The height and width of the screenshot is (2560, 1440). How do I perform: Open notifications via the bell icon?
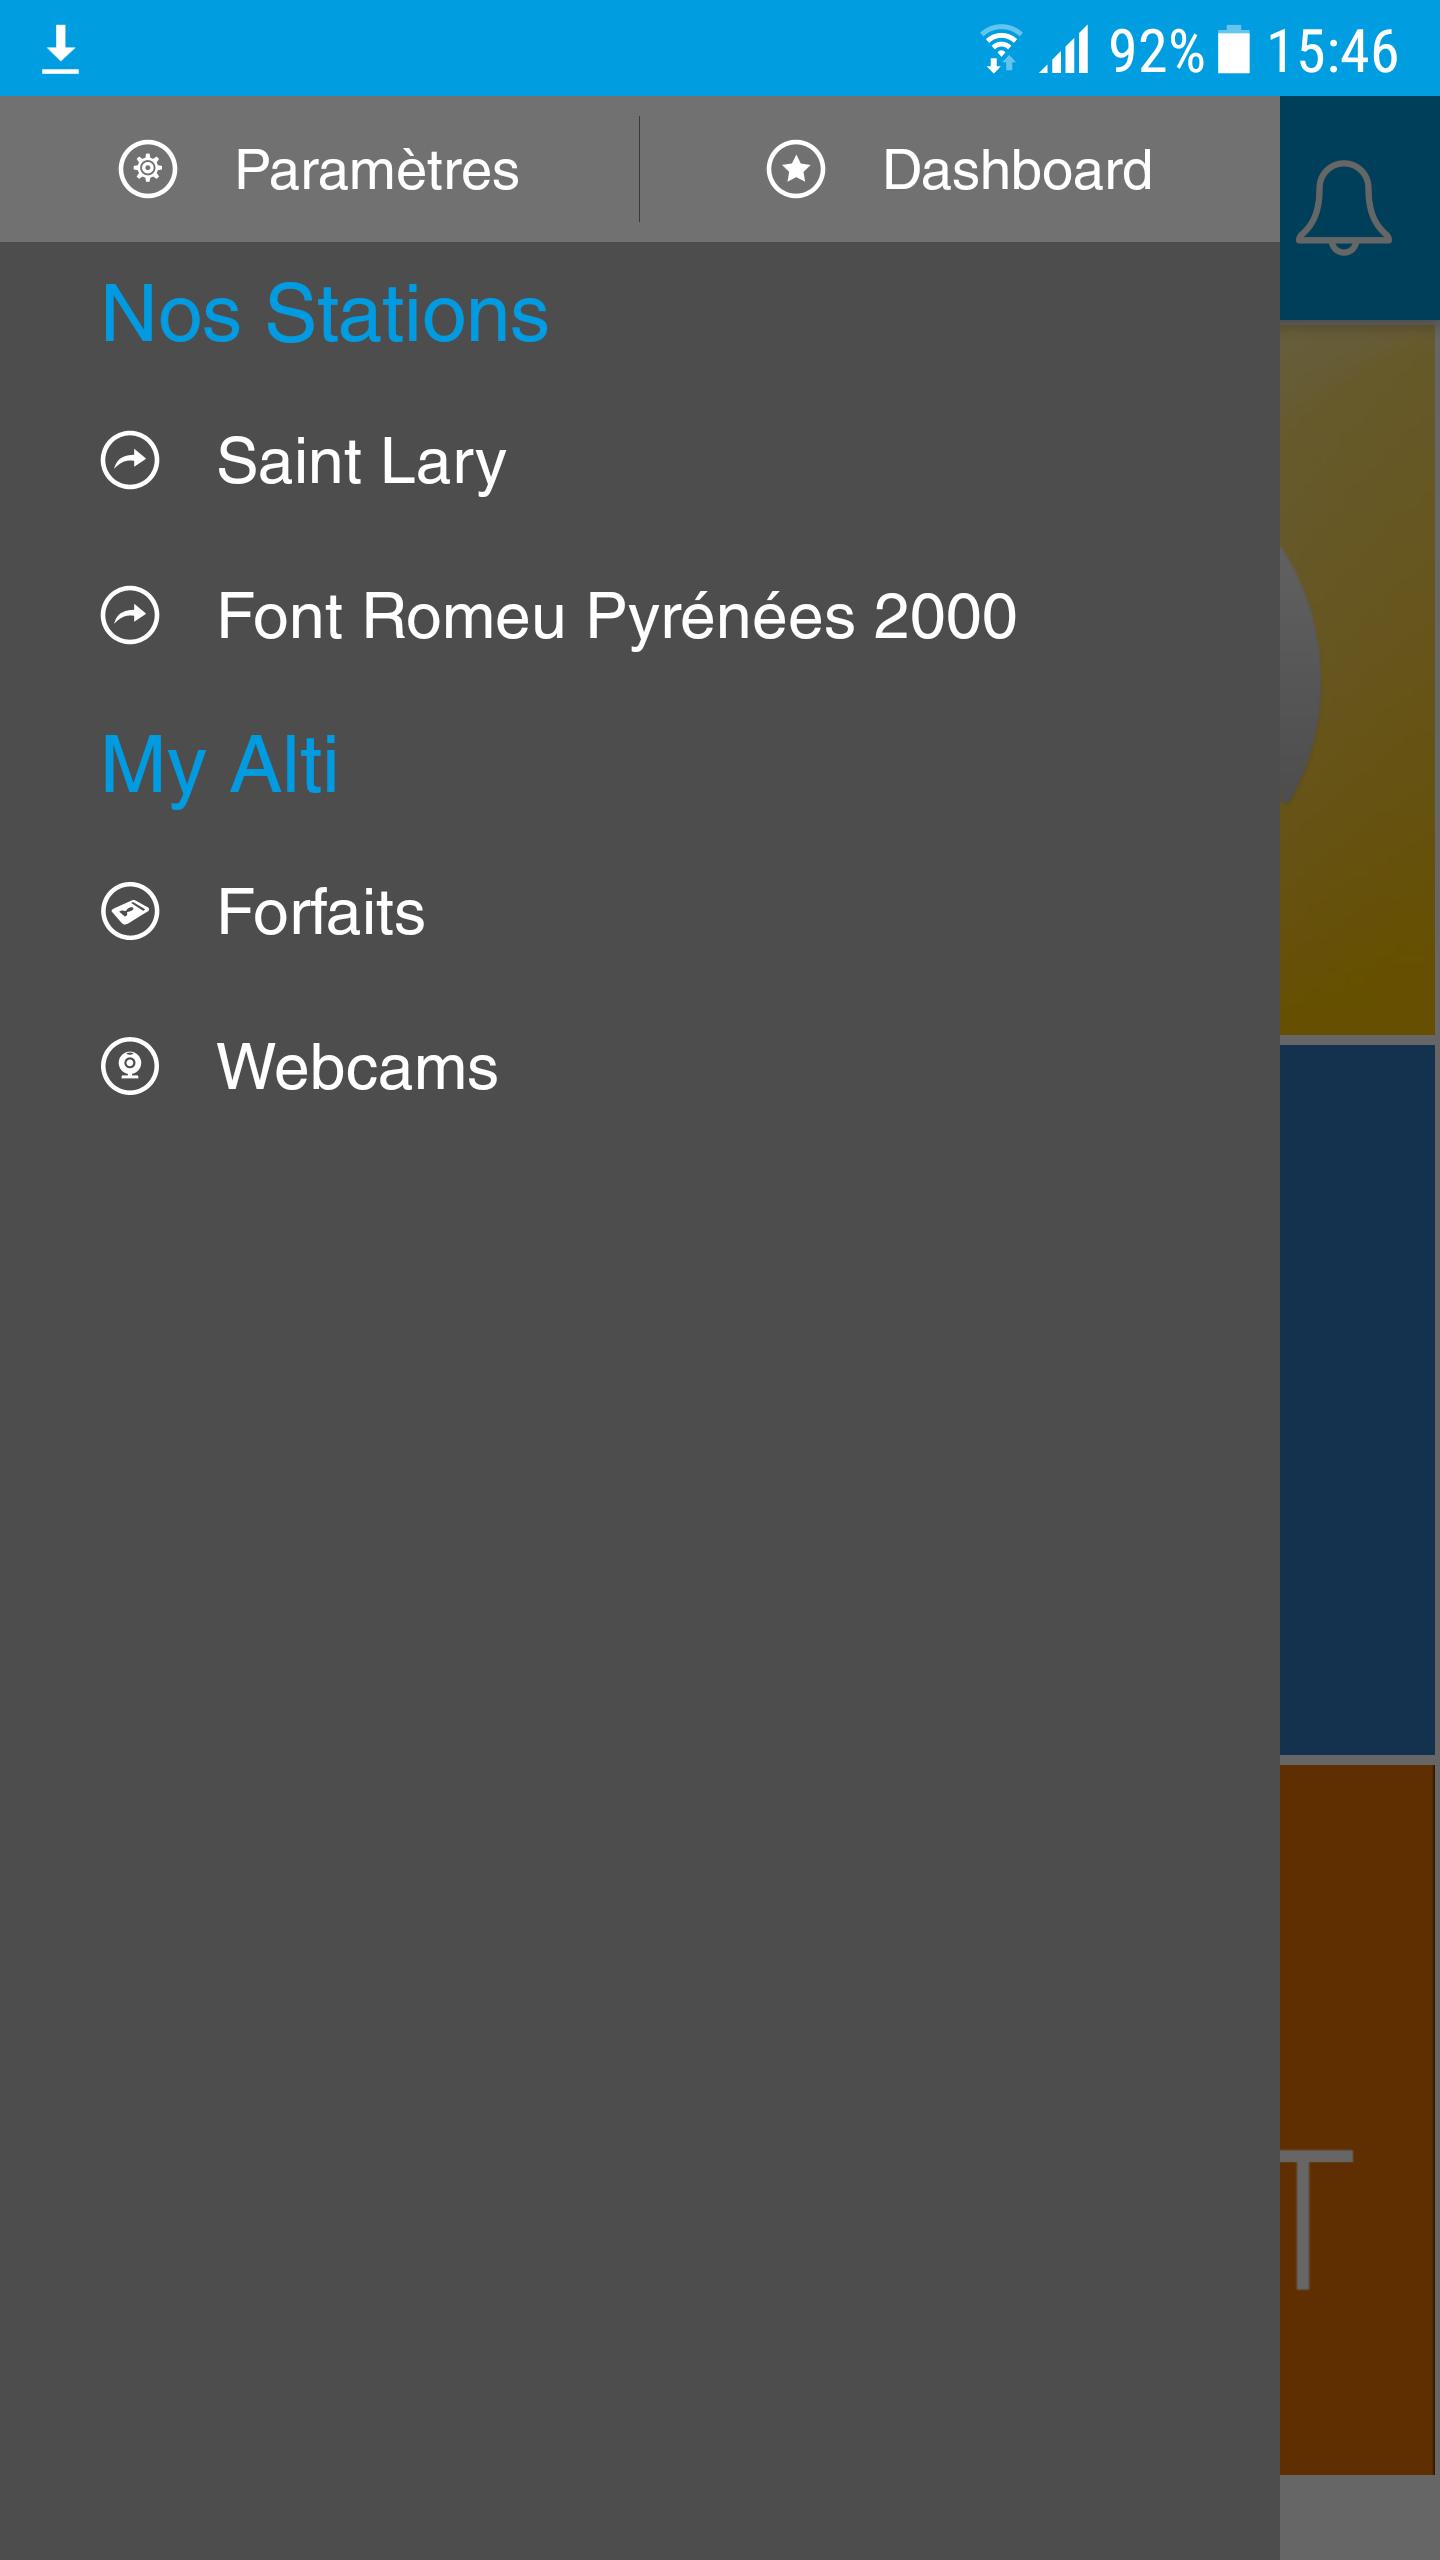click(1343, 208)
